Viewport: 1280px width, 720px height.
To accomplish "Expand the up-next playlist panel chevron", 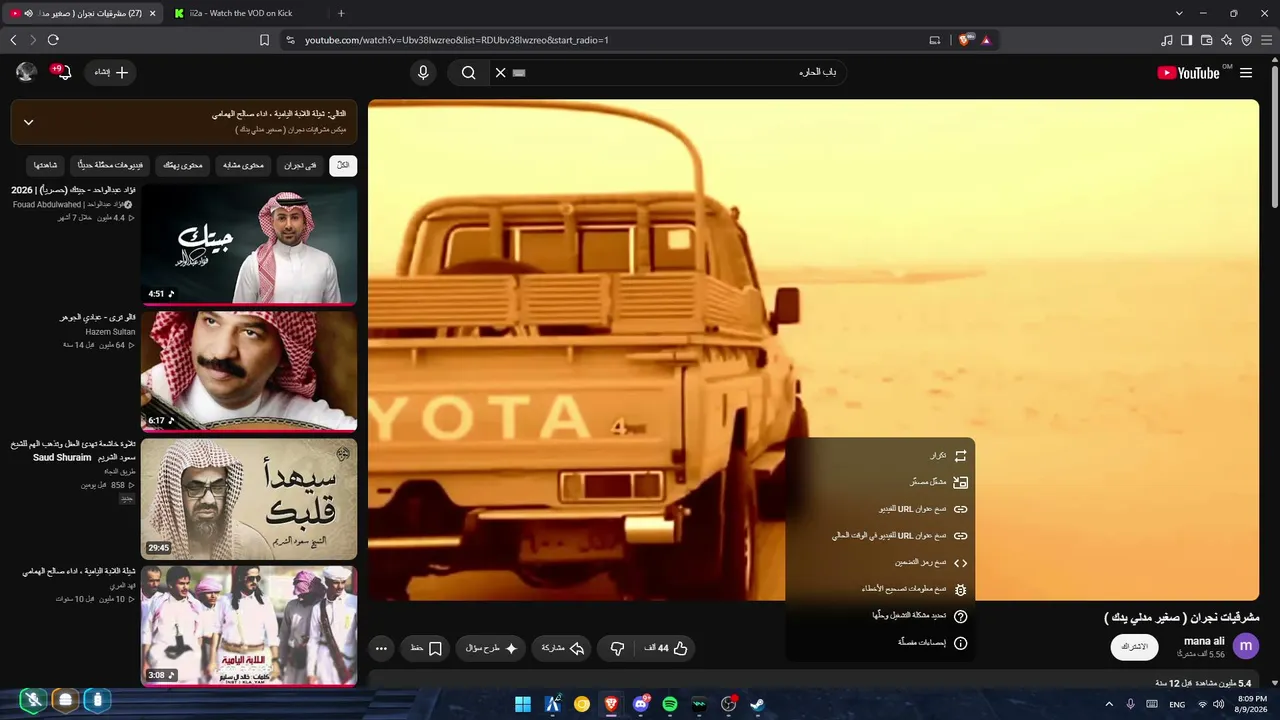I will [x=28, y=122].
